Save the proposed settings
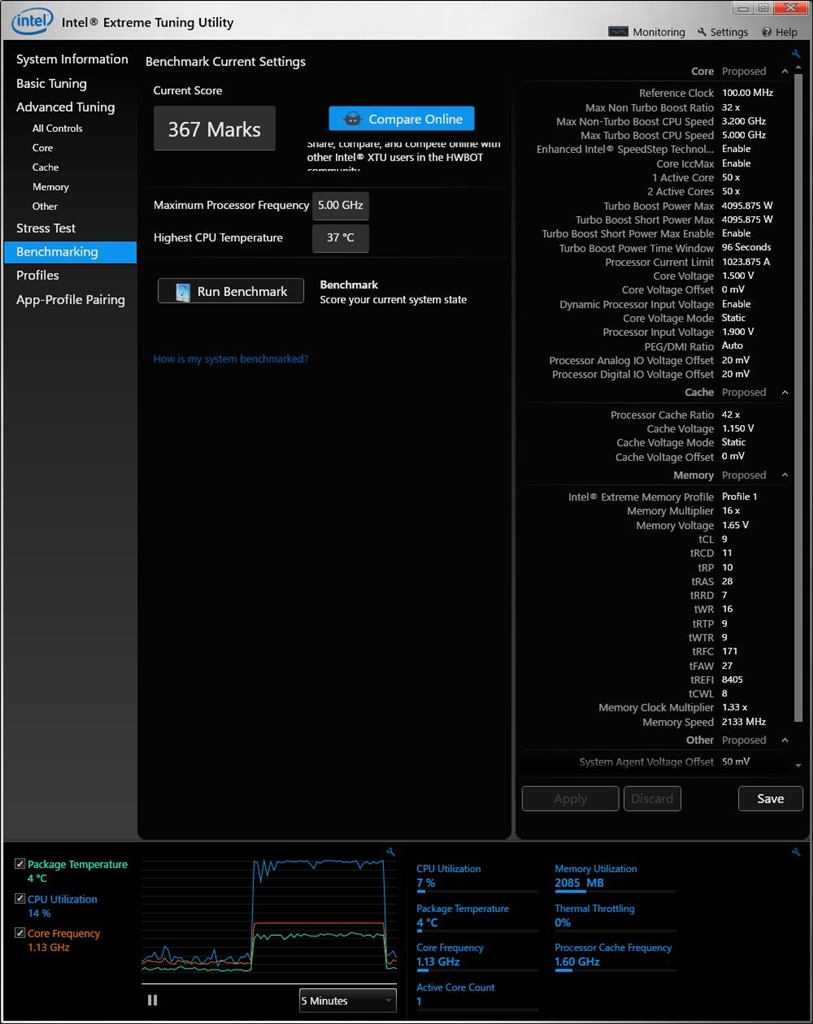The width and height of the screenshot is (813, 1024). [x=771, y=799]
